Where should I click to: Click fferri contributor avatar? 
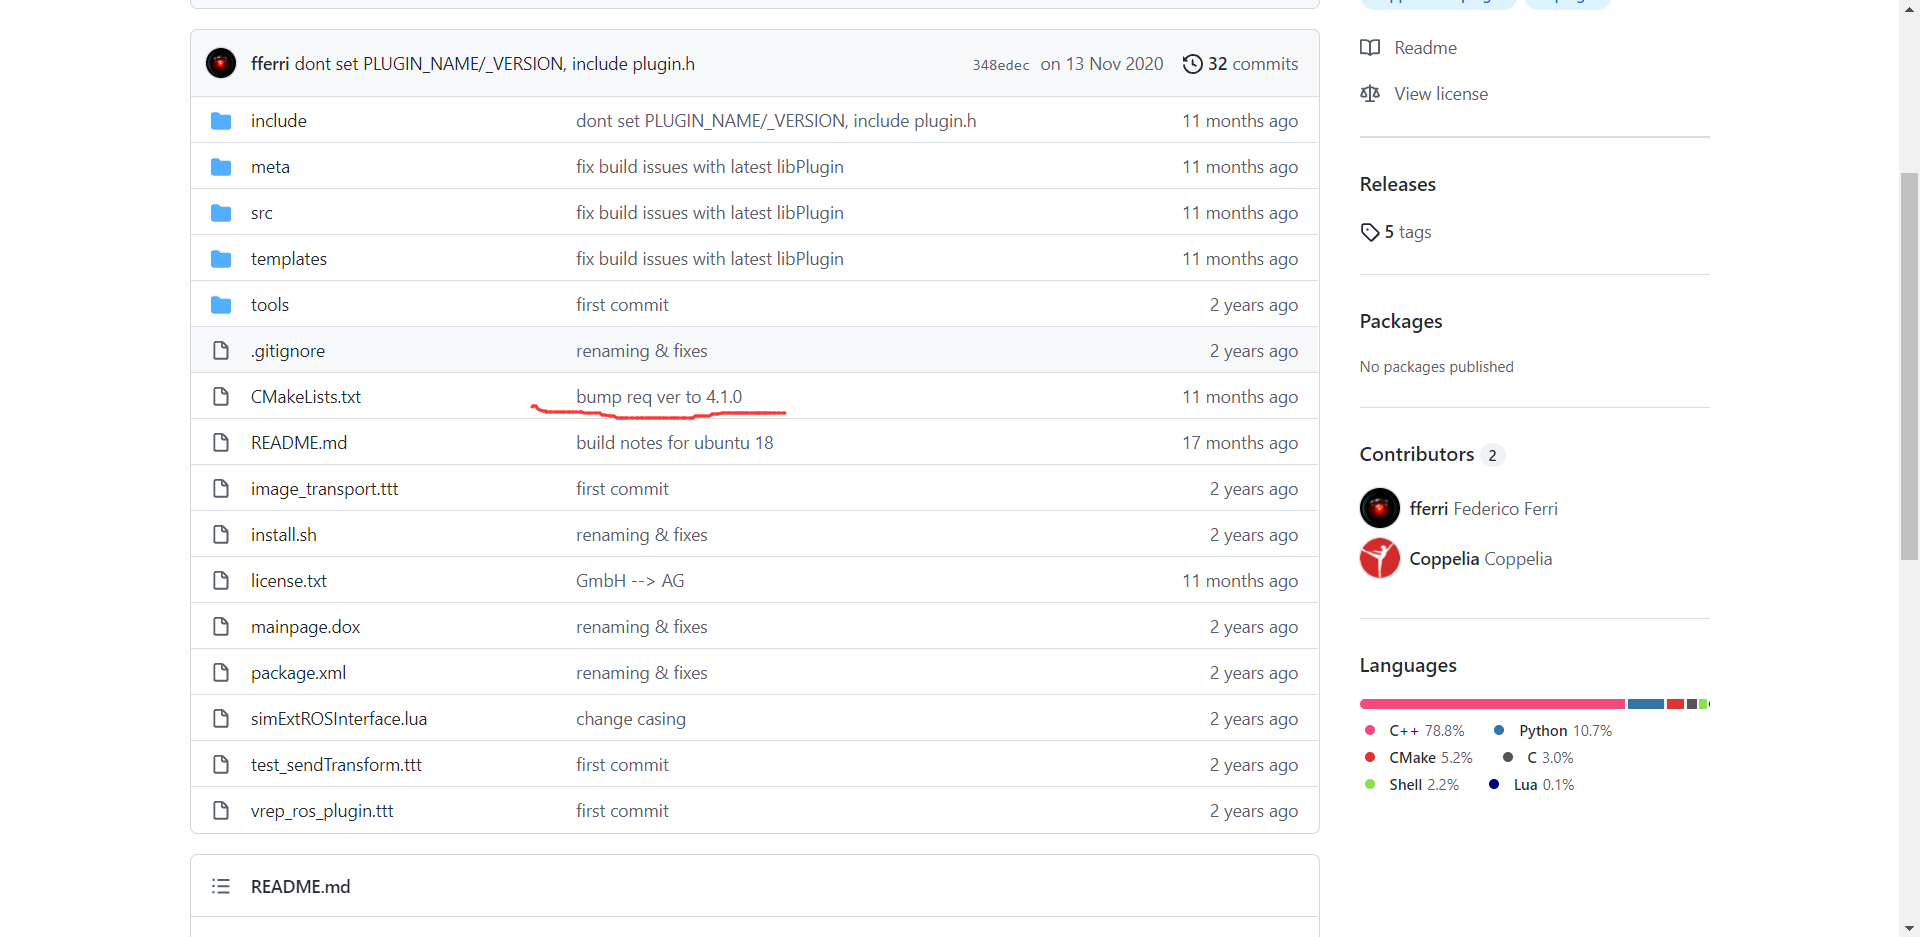point(1380,508)
